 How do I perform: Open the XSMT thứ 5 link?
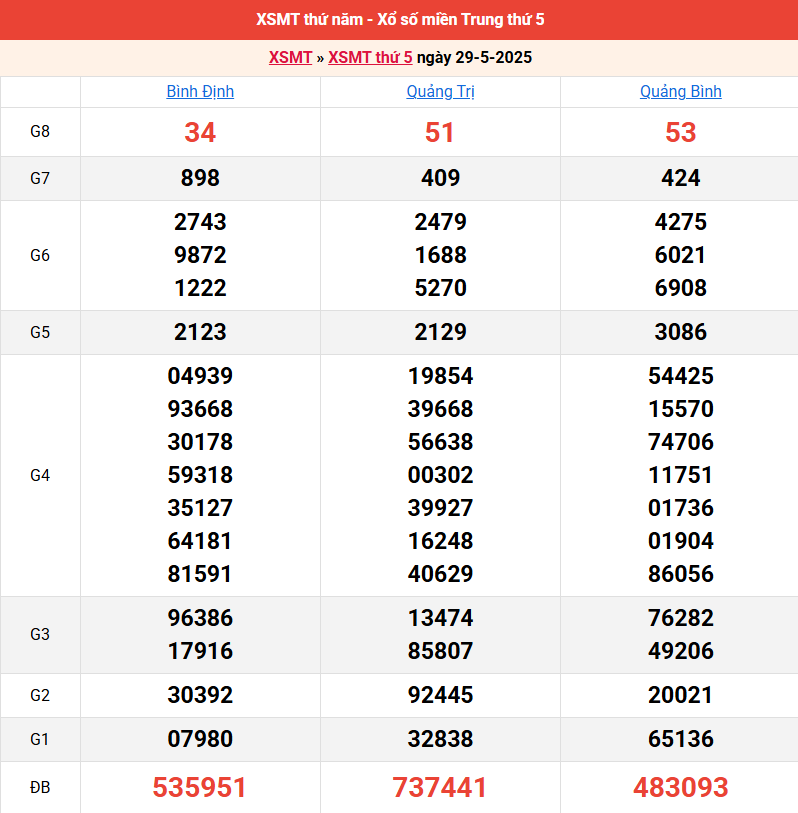point(370,58)
